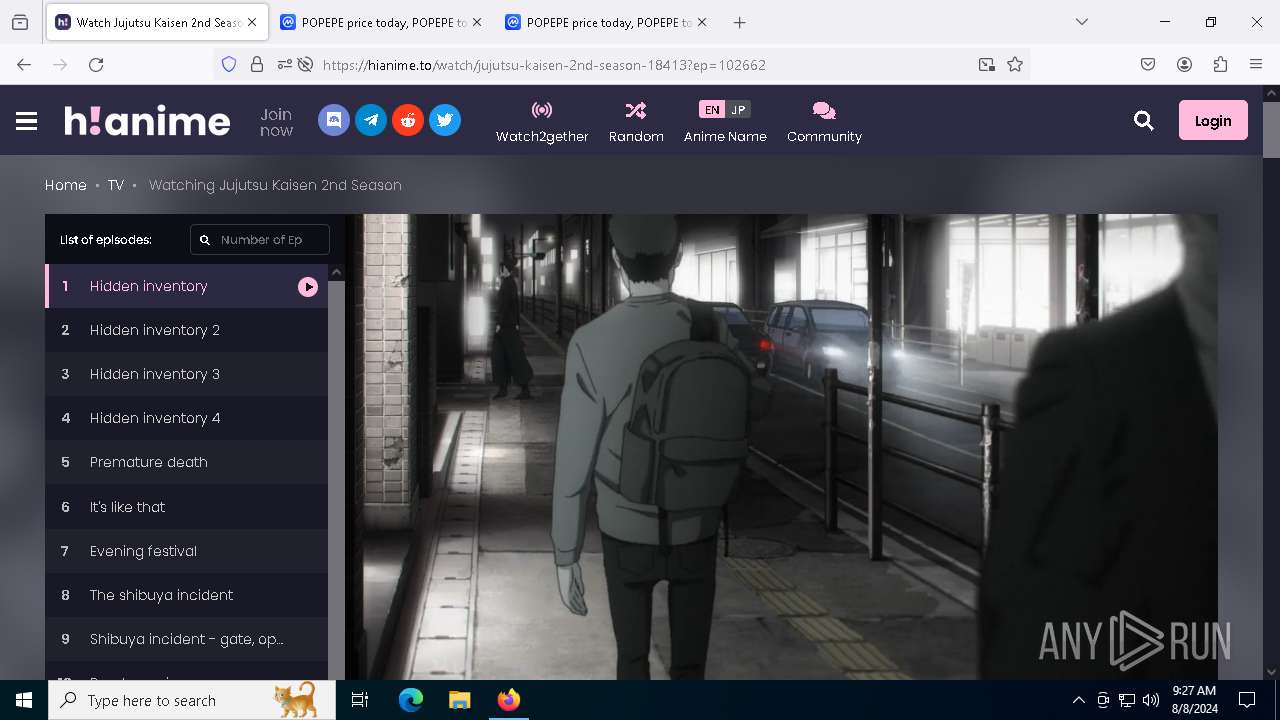Image resolution: width=1280 pixels, height=720 pixels.
Task: Open a new browser tab
Action: (x=739, y=22)
